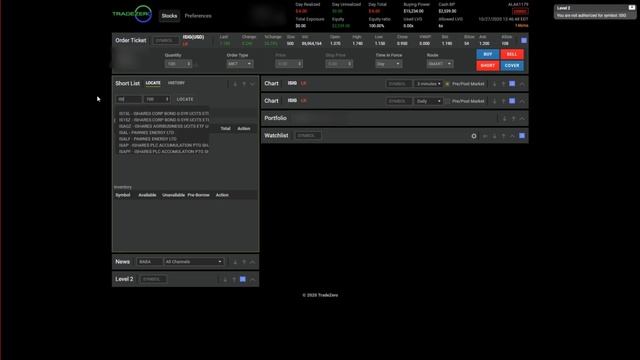Click the Level 2 color link square
Screen dimensions: 640x360
pyautogui.click(x=243, y=279)
